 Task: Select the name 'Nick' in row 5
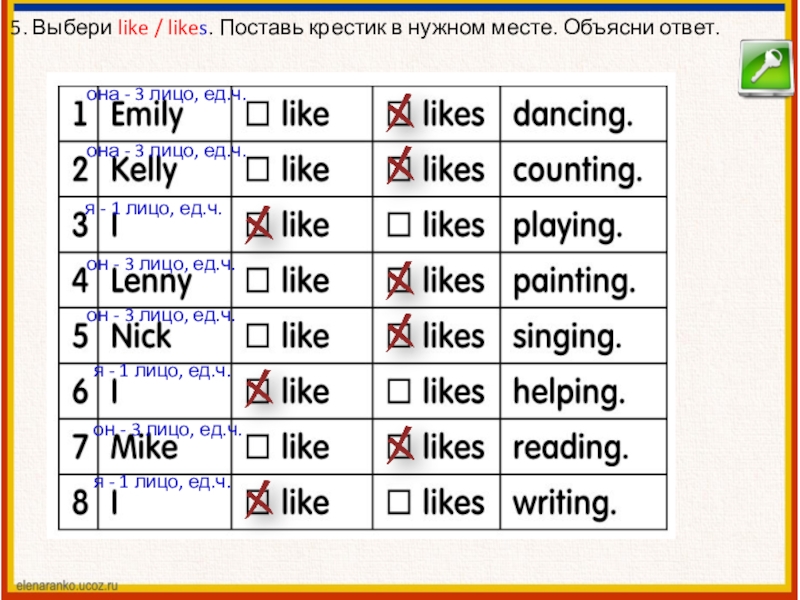click(141, 336)
